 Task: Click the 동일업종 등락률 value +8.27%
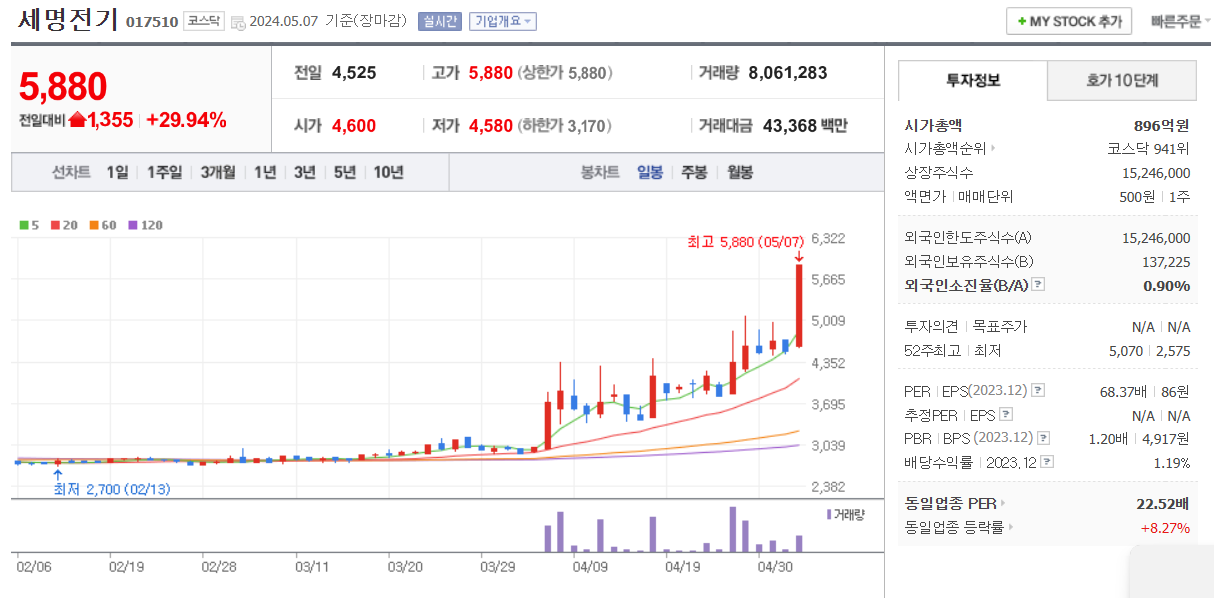pyautogui.click(x=1166, y=527)
